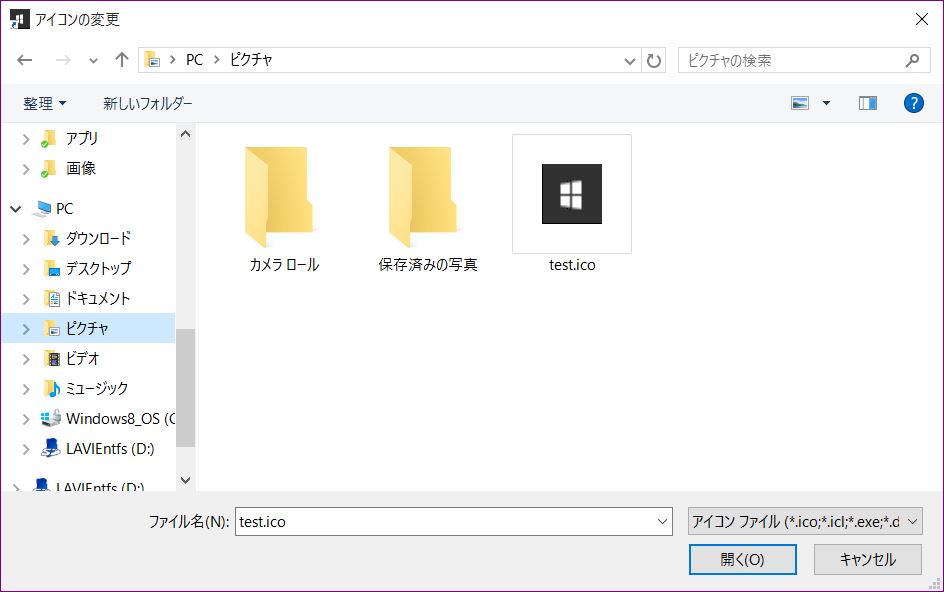Expand the ダウンロード node

coord(26,239)
